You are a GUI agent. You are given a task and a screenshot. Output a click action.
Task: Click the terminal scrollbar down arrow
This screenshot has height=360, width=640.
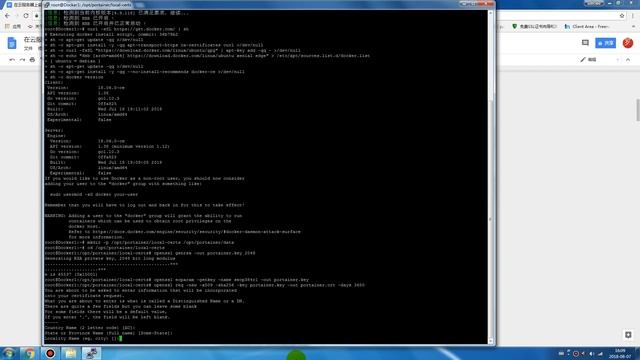tap(491, 340)
